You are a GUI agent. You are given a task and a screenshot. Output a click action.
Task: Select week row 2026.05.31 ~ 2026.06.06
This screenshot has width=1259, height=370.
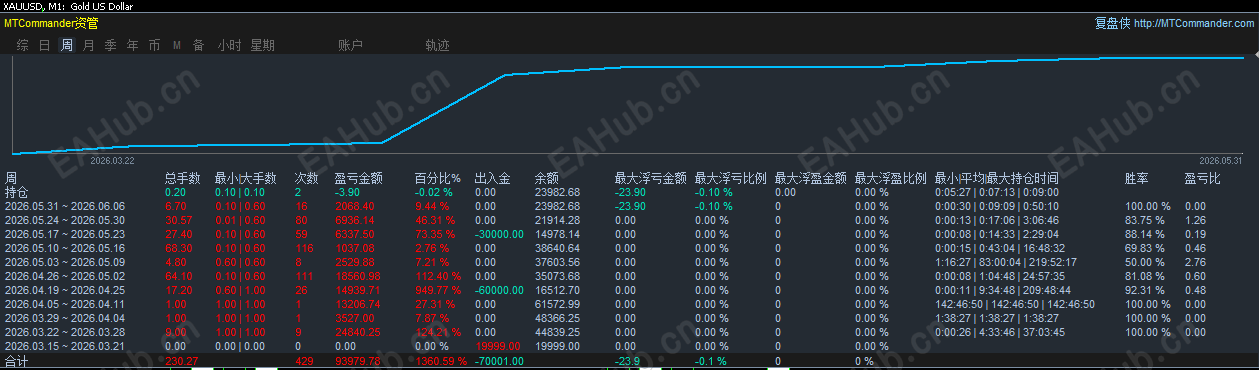coord(64,206)
